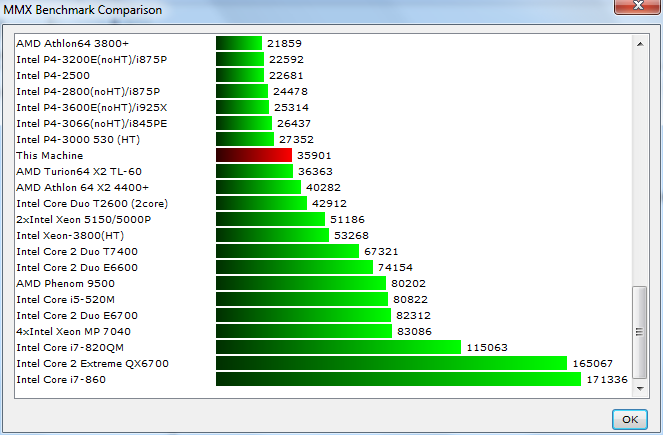Click the Intel Core i7-860 green bar
663x435 pixels.
tap(398, 379)
